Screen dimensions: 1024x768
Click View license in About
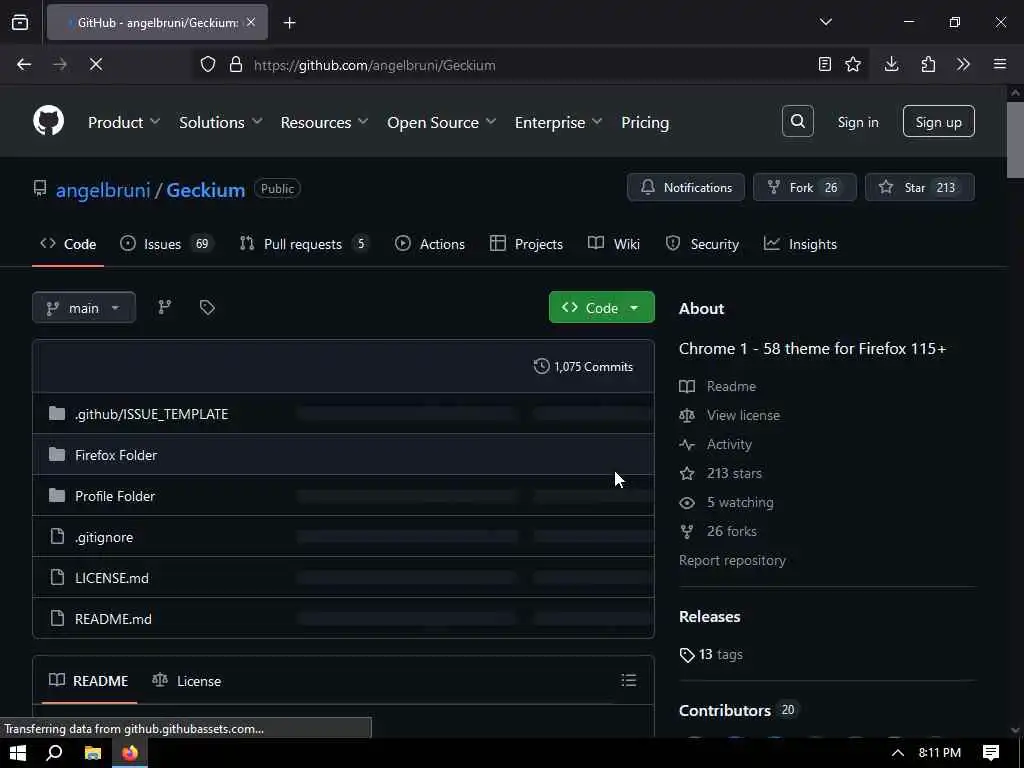[743, 415]
